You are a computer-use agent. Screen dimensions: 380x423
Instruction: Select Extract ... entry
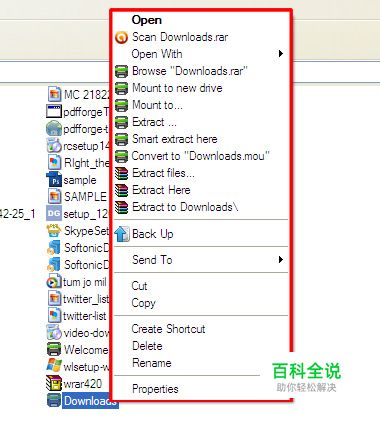pyautogui.click(x=154, y=122)
